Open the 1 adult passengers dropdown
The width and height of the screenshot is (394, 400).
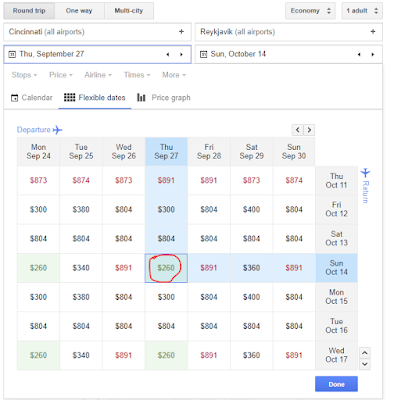(x=362, y=11)
